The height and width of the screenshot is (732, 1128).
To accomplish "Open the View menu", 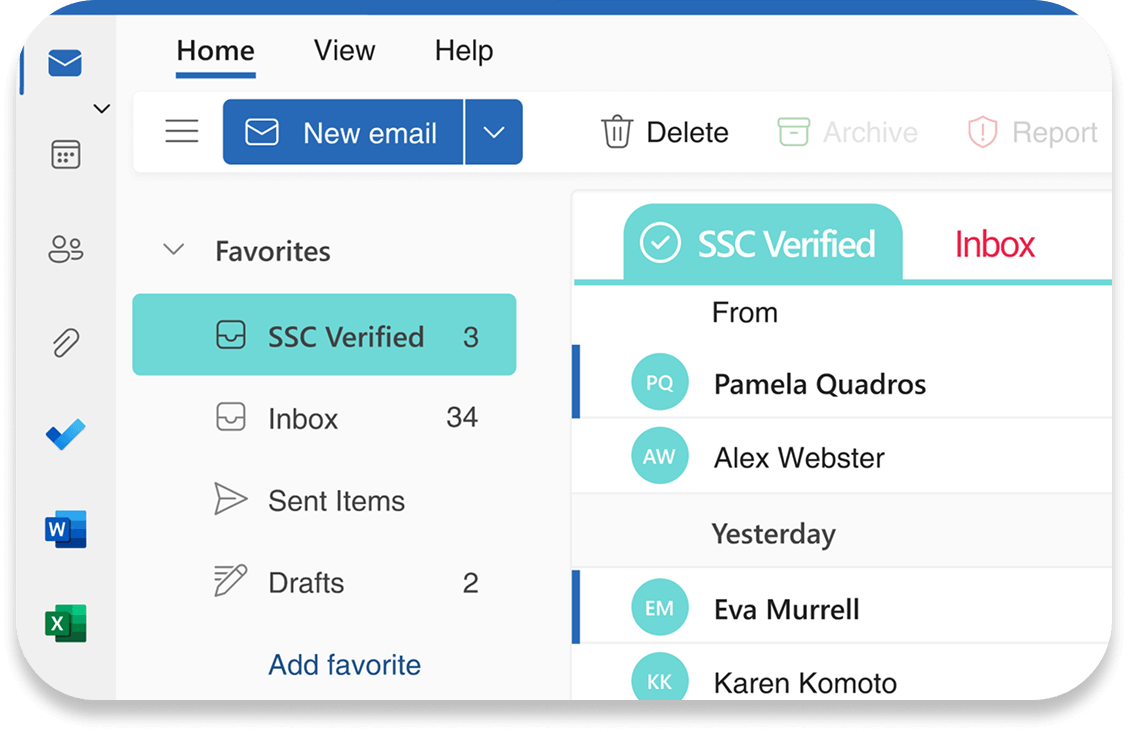I will pyautogui.click(x=344, y=50).
